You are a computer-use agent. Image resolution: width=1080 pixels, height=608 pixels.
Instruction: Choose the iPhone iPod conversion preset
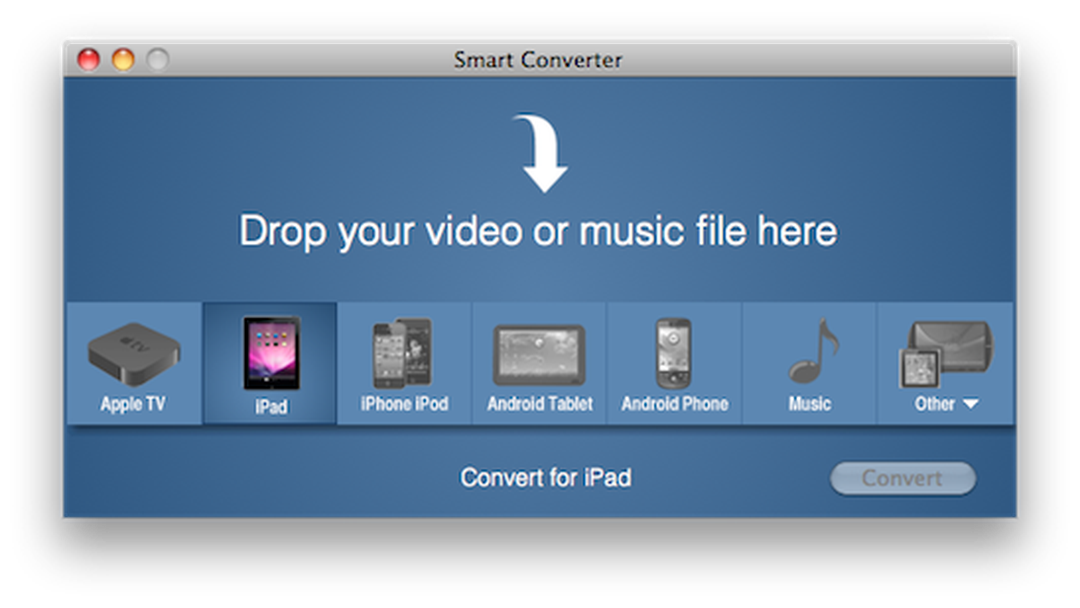[x=403, y=363]
